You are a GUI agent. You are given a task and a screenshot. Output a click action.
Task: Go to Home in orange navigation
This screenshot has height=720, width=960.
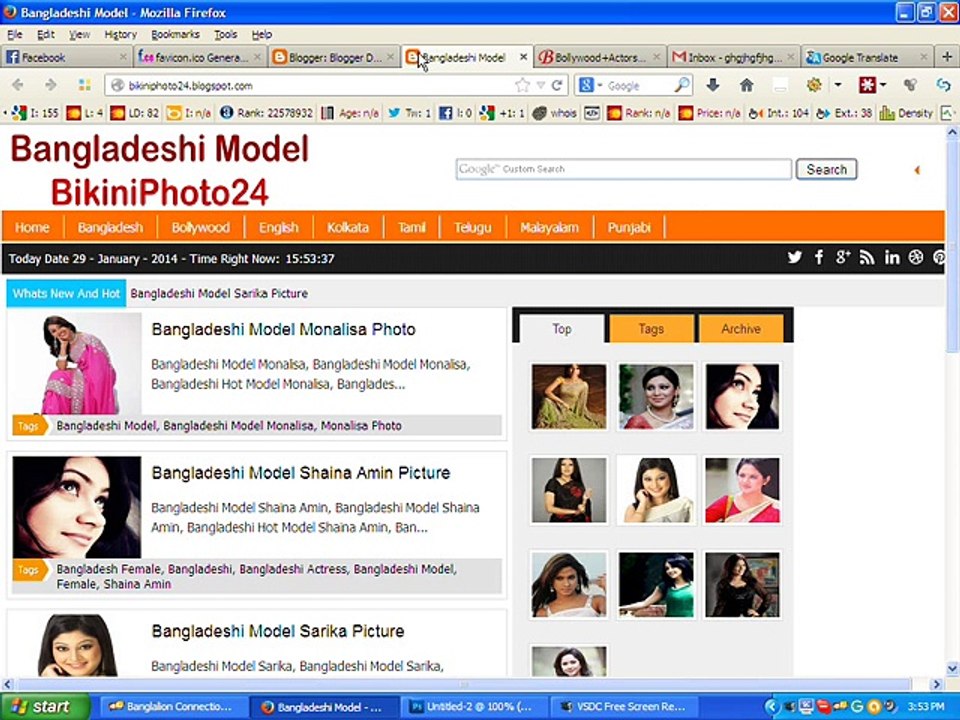click(32, 227)
